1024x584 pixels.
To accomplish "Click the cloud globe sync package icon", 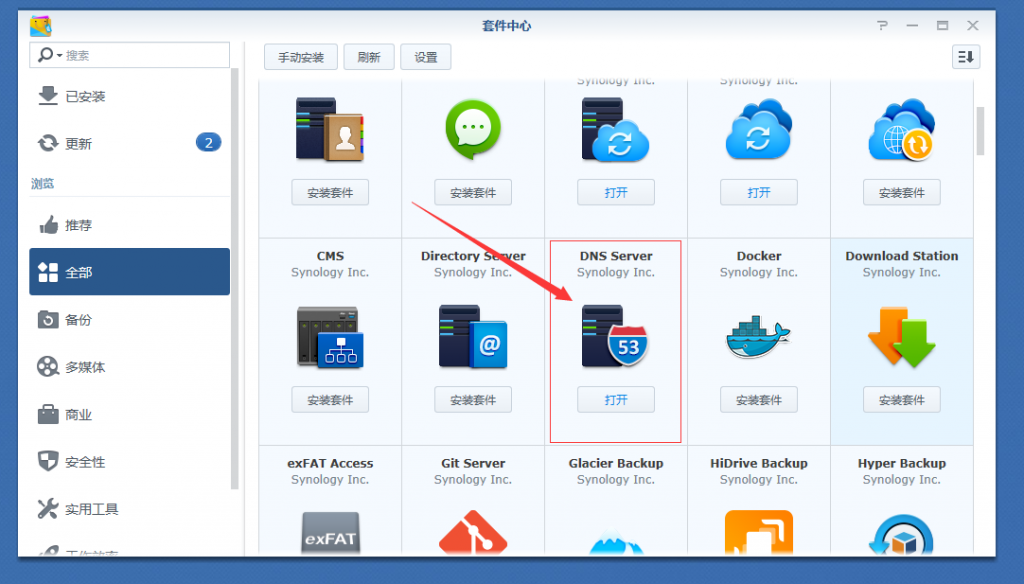I will 901,129.
